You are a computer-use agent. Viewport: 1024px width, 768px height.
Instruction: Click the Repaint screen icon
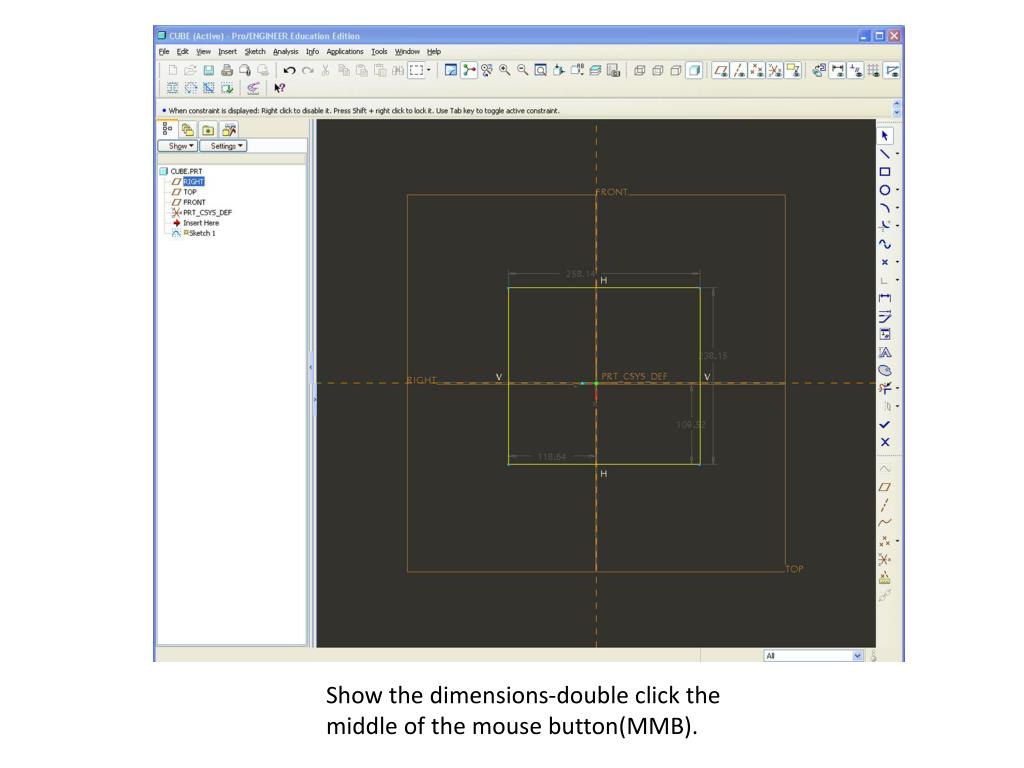coord(451,71)
